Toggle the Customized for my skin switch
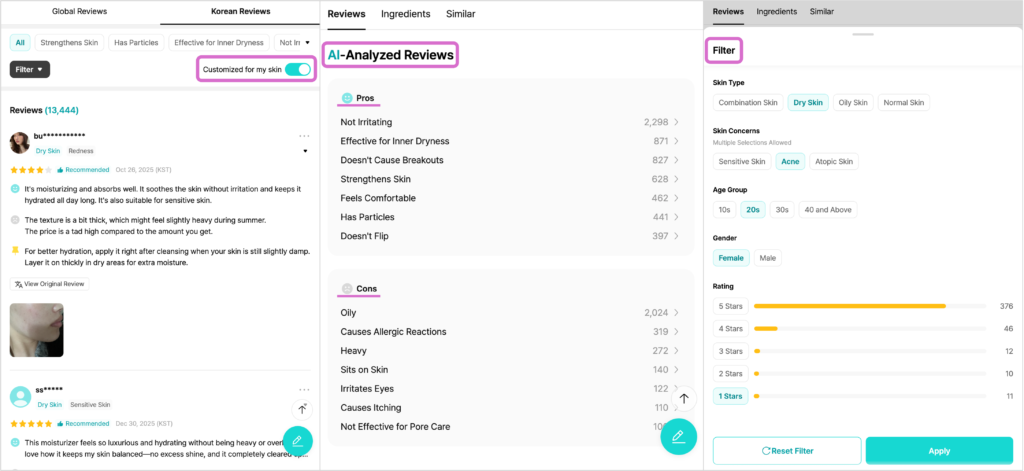Viewport: 1024px width, 471px height. 297,69
